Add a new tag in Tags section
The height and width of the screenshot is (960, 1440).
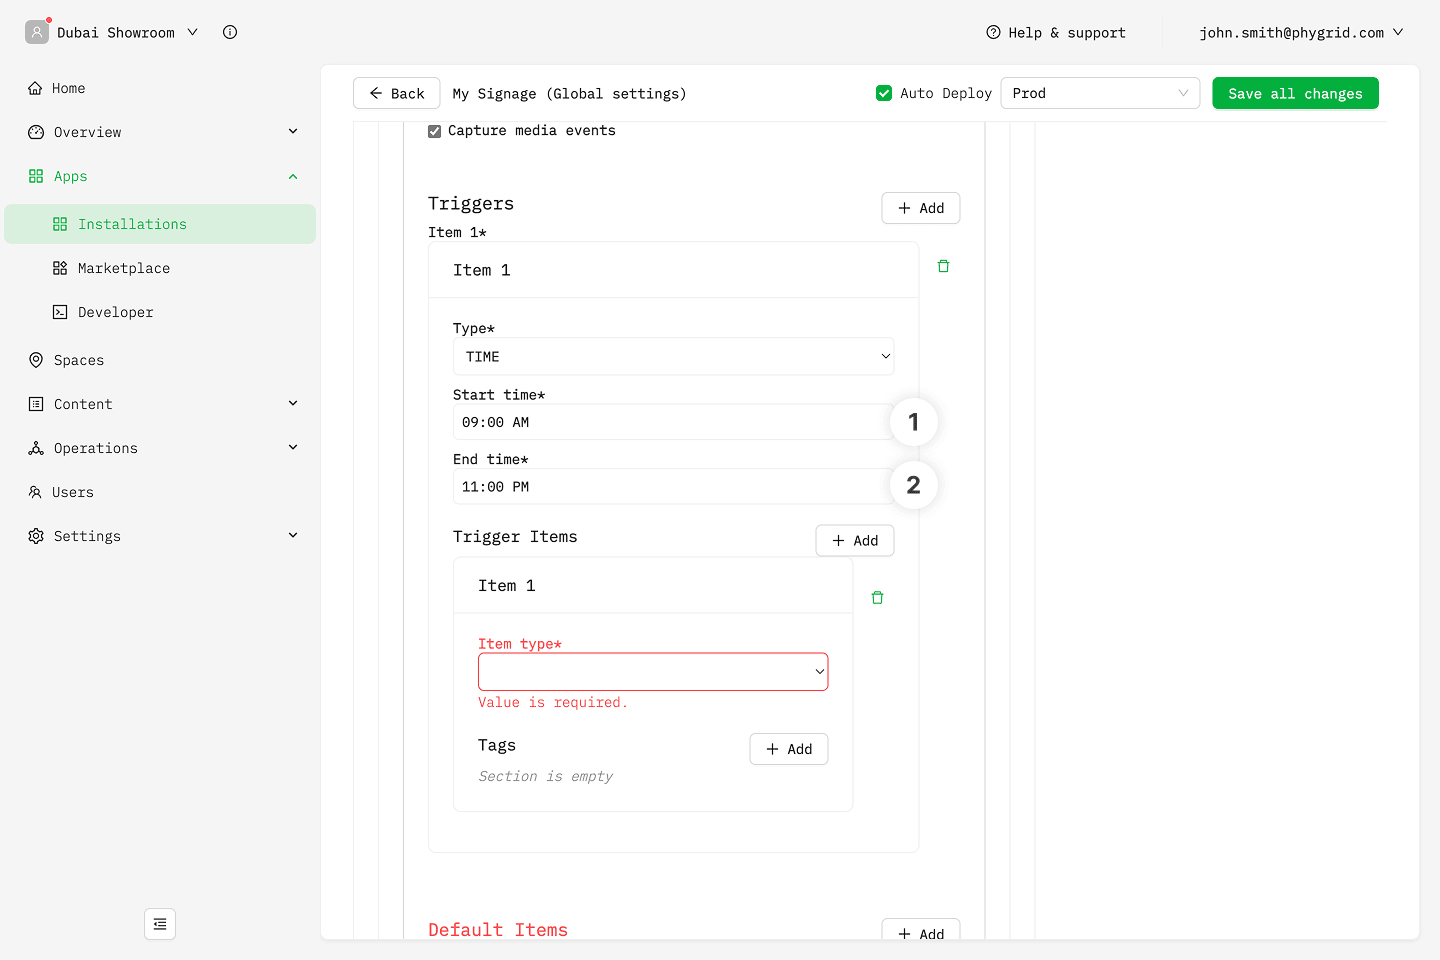(788, 749)
